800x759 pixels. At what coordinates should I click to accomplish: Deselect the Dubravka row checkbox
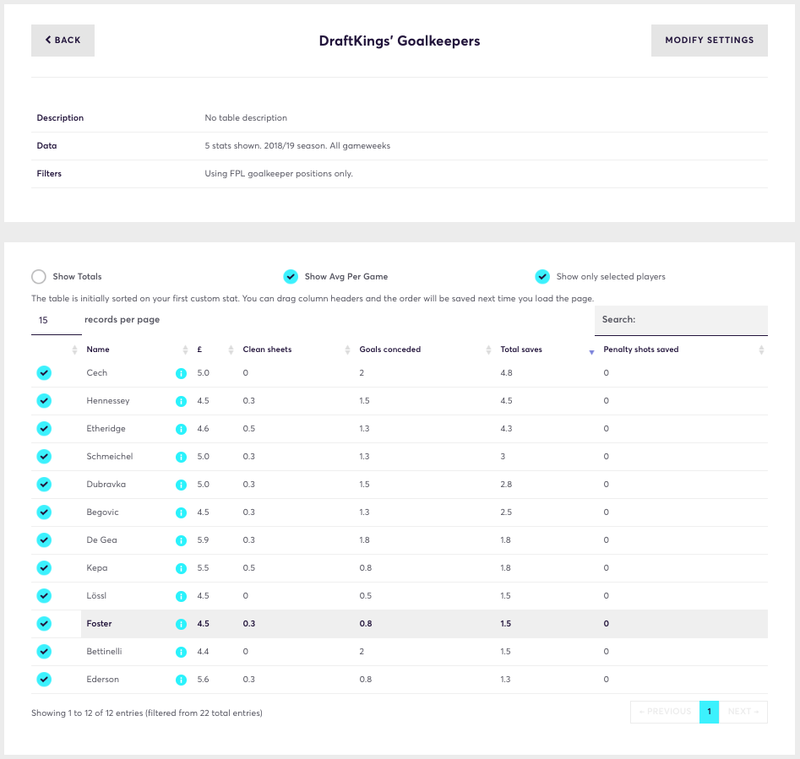tap(44, 484)
